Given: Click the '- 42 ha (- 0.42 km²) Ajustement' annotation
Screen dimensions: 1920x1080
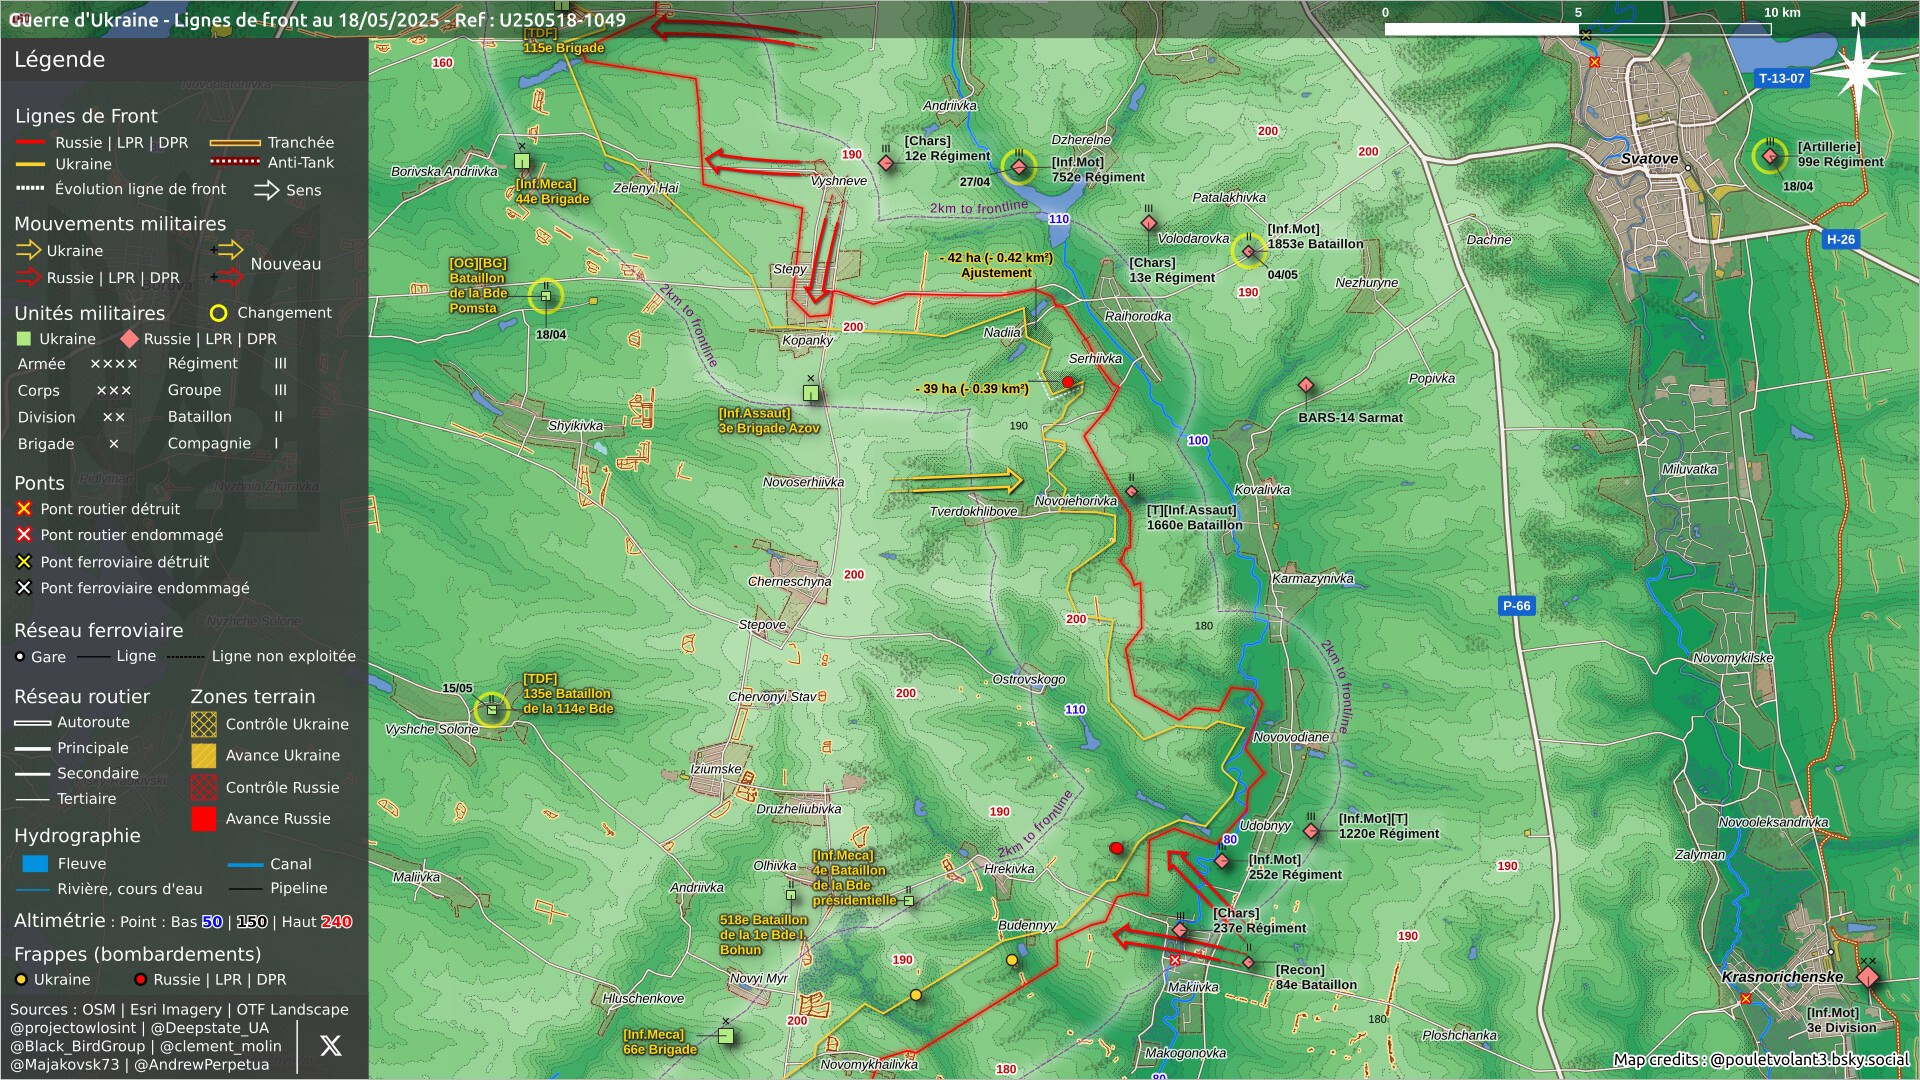Looking at the screenshot, I should [996, 265].
